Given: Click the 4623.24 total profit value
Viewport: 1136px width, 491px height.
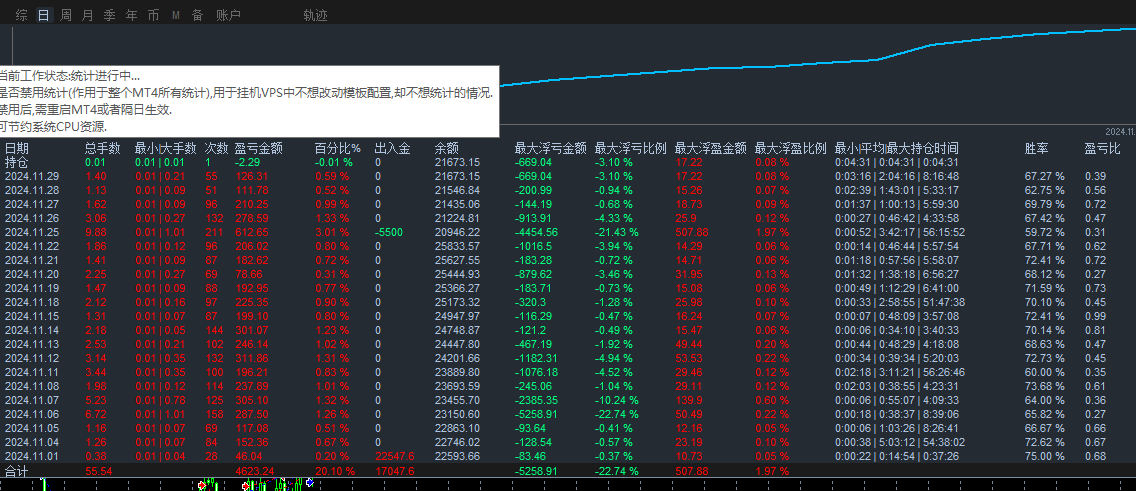Looking at the screenshot, I should (255, 470).
